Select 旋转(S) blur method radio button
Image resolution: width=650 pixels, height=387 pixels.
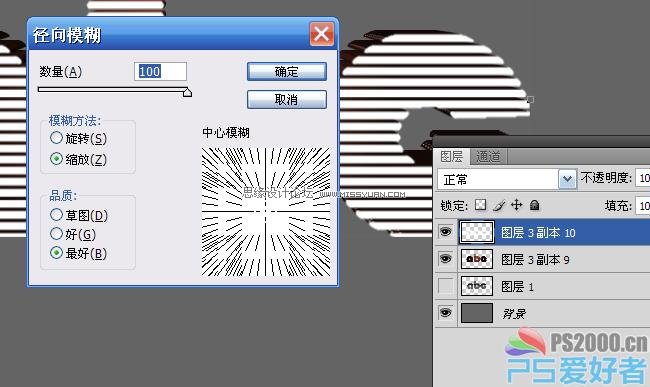click(56, 138)
